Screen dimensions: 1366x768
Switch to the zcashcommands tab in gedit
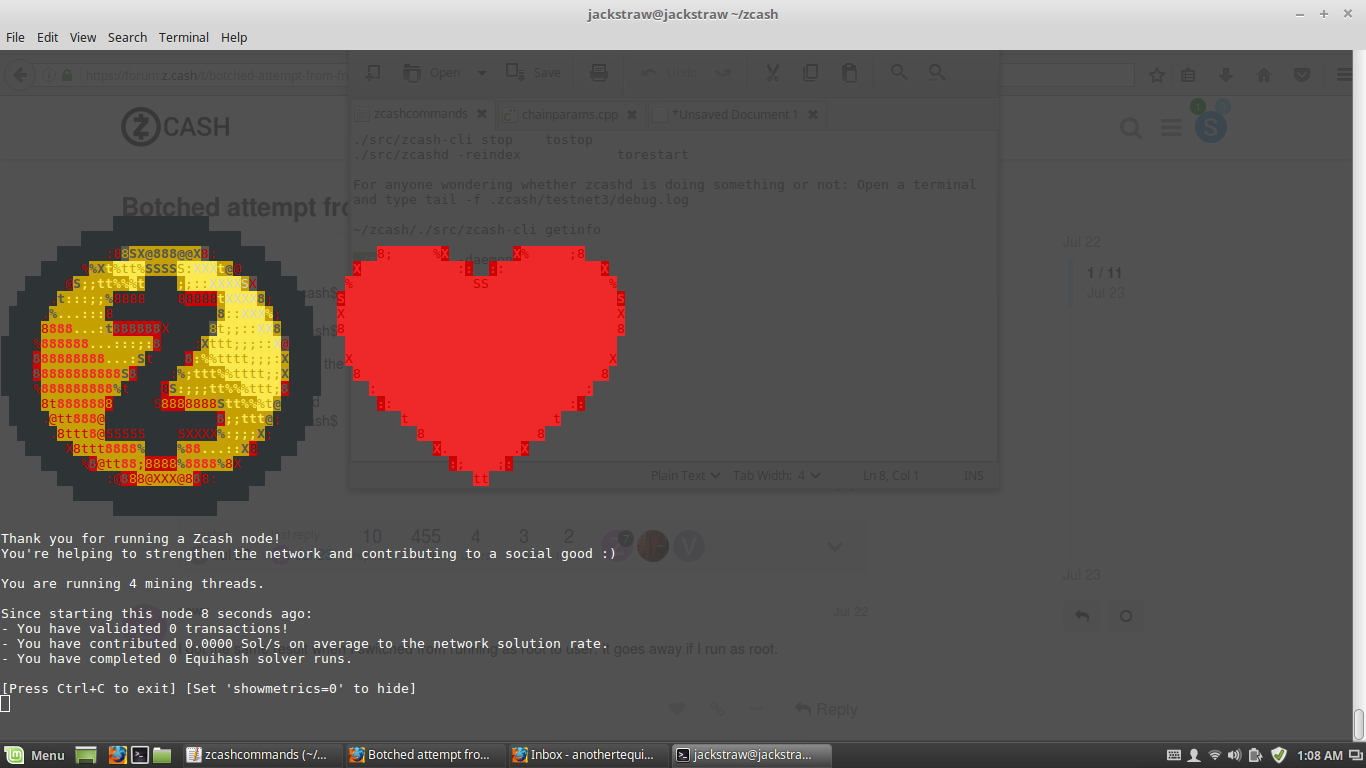420,114
